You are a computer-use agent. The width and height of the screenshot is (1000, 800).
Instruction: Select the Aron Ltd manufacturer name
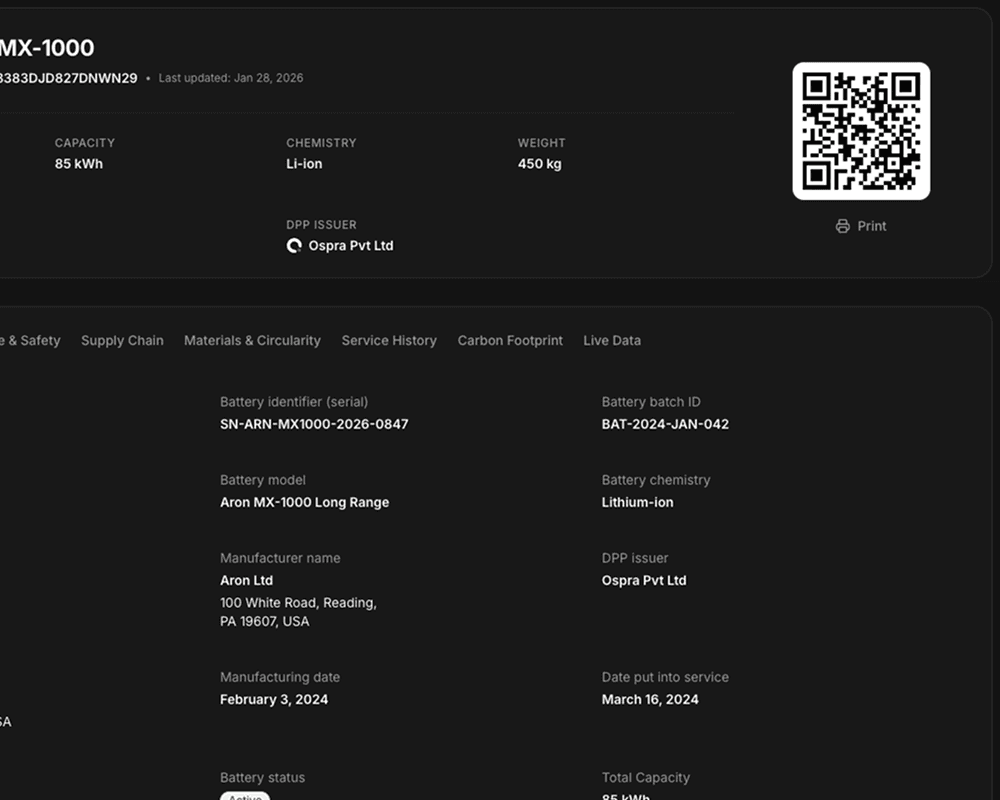[x=246, y=580]
